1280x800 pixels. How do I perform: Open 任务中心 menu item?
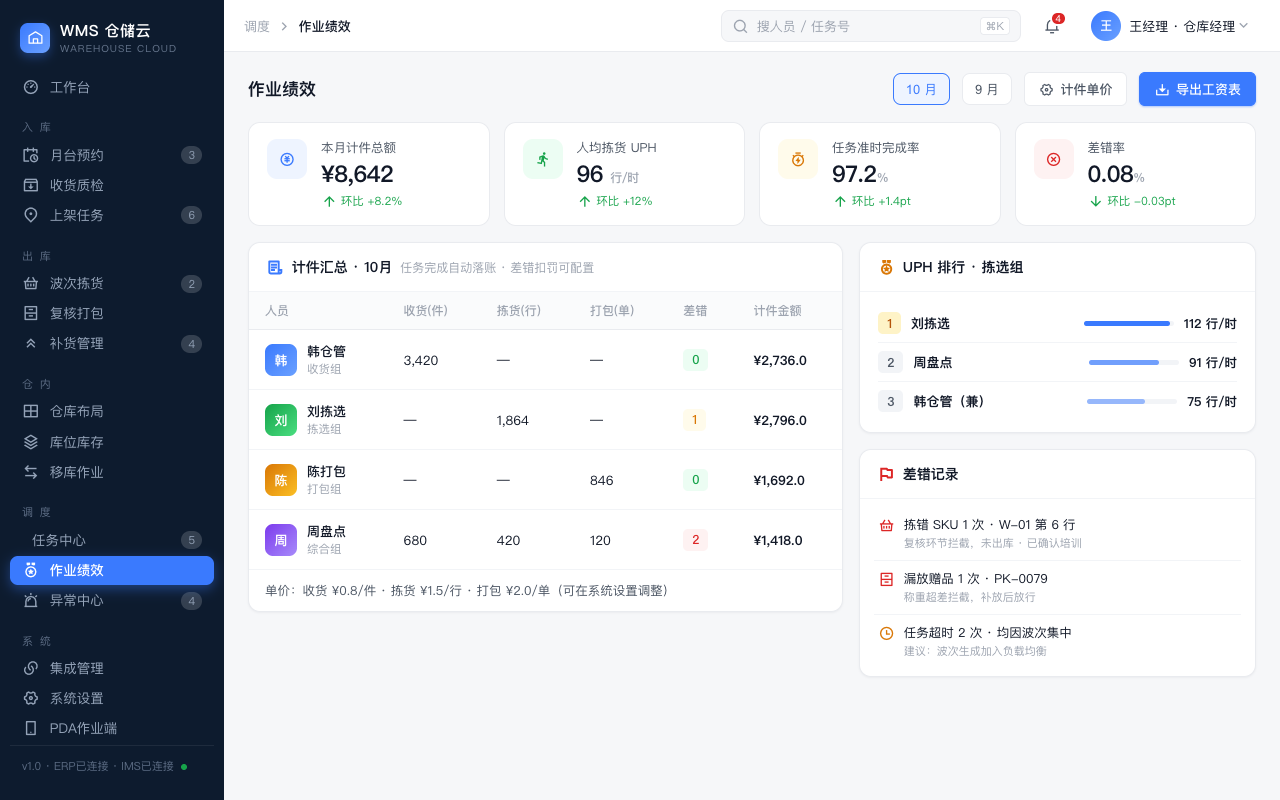tap(112, 540)
